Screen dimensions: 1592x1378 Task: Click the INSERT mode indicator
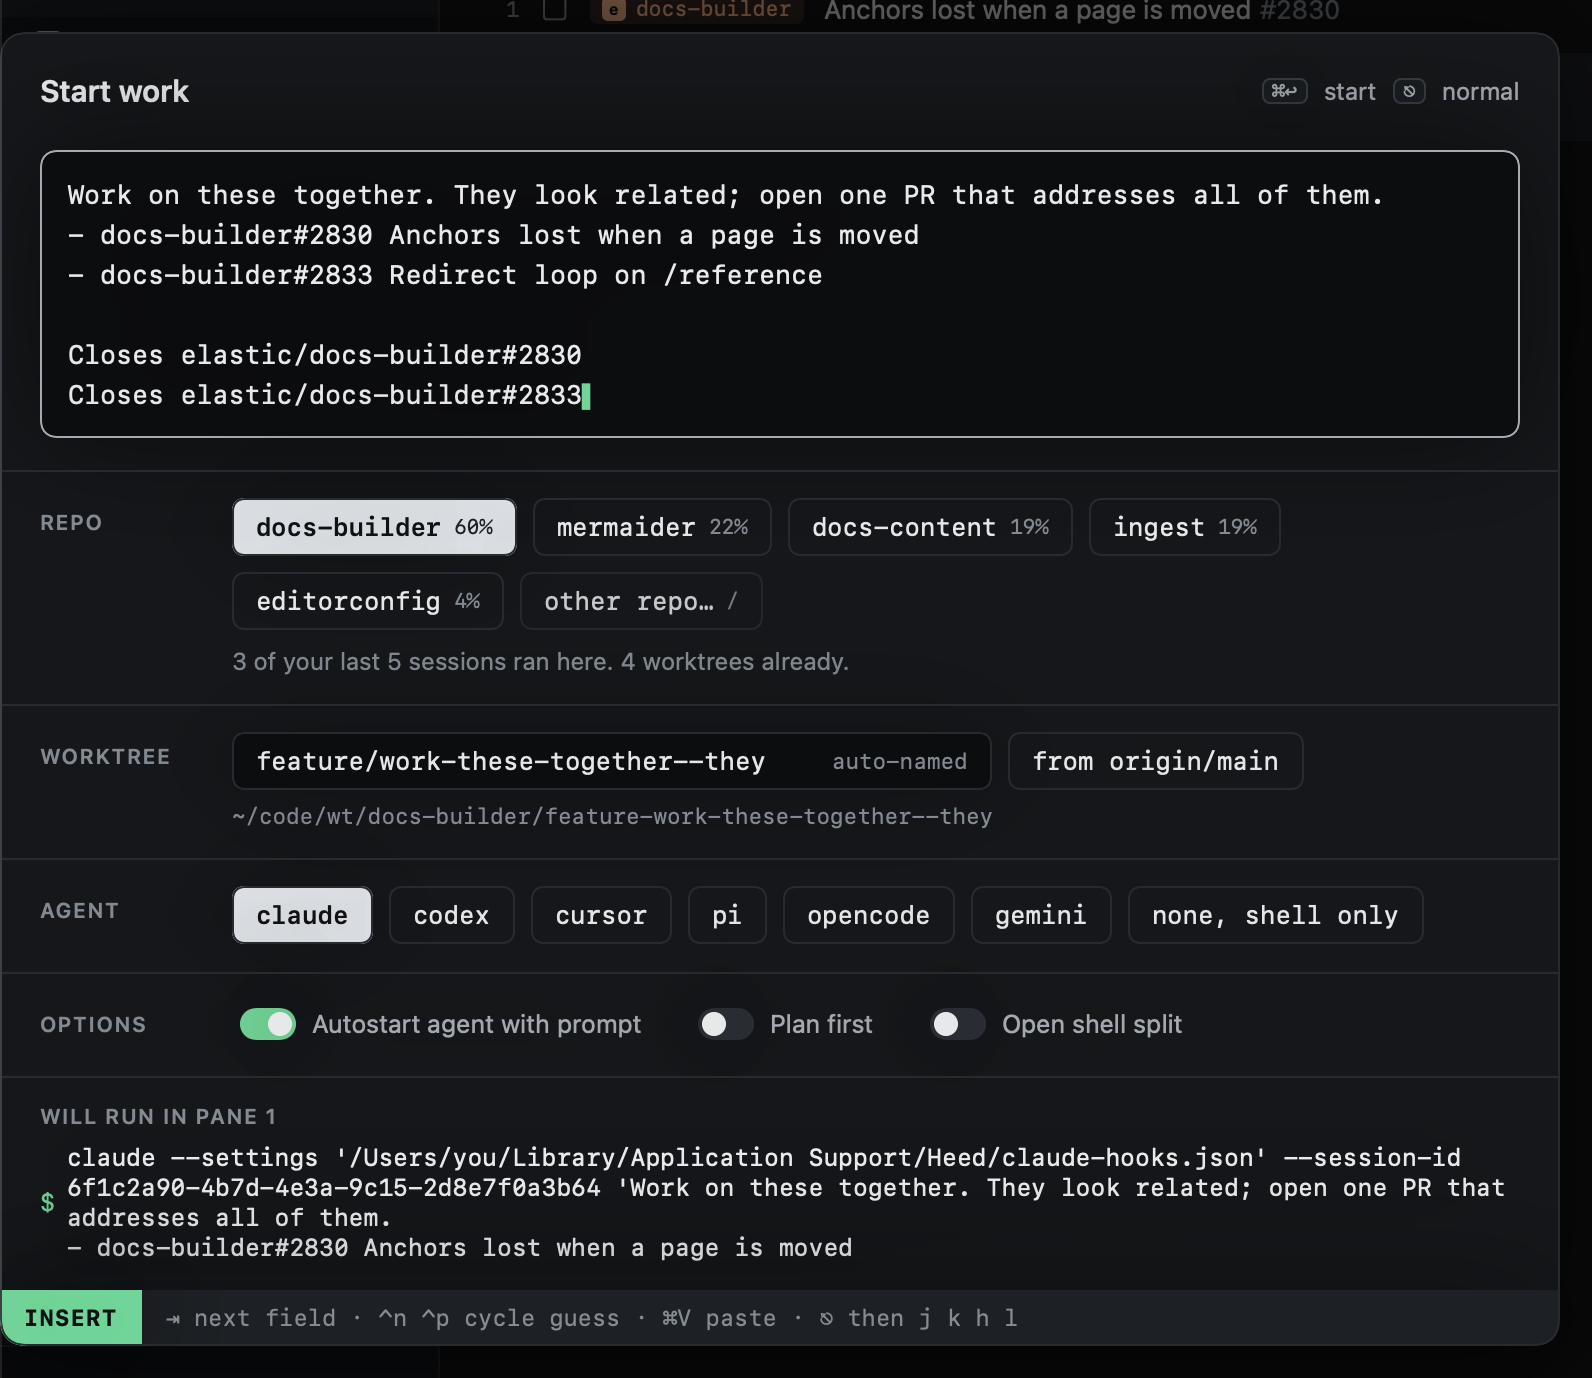coord(71,1318)
